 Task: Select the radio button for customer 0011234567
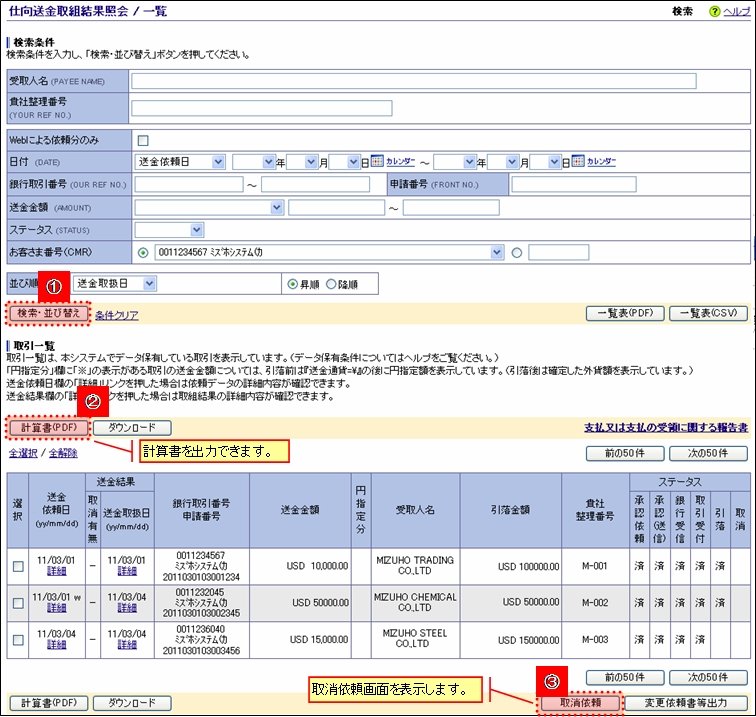[x=143, y=253]
